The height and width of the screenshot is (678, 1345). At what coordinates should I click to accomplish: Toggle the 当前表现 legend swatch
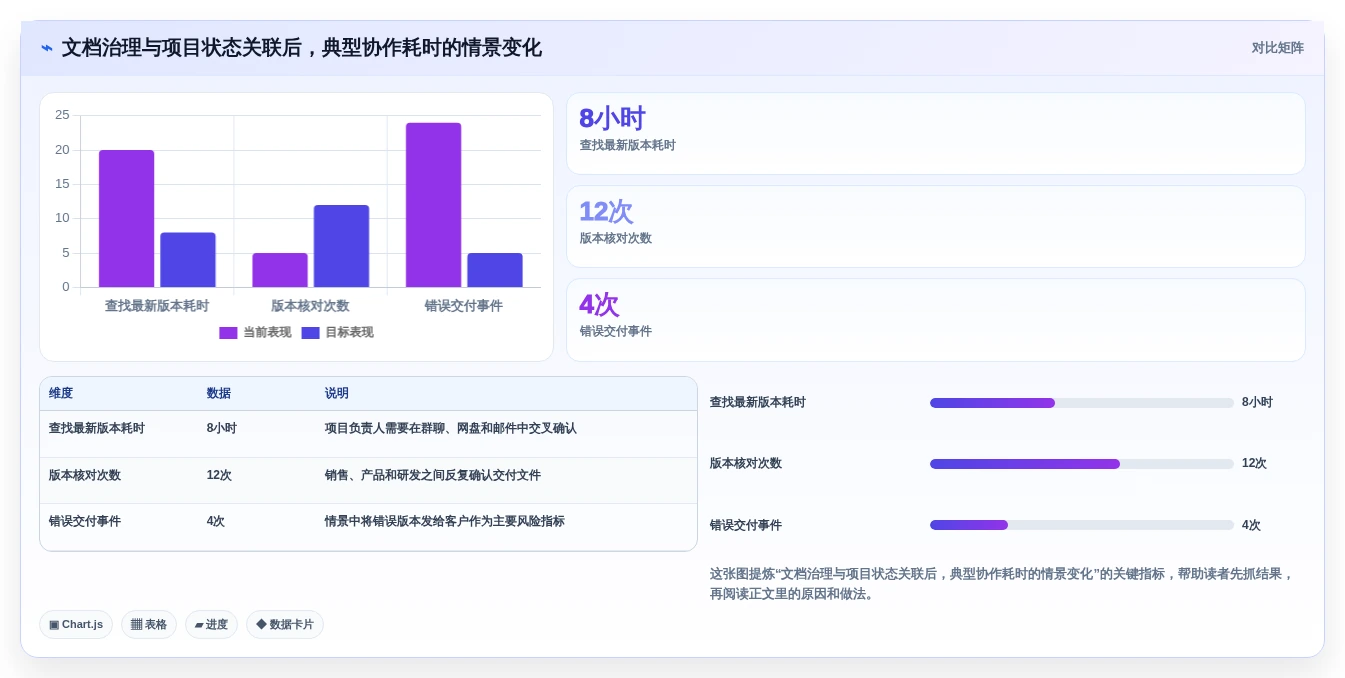[228, 333]
